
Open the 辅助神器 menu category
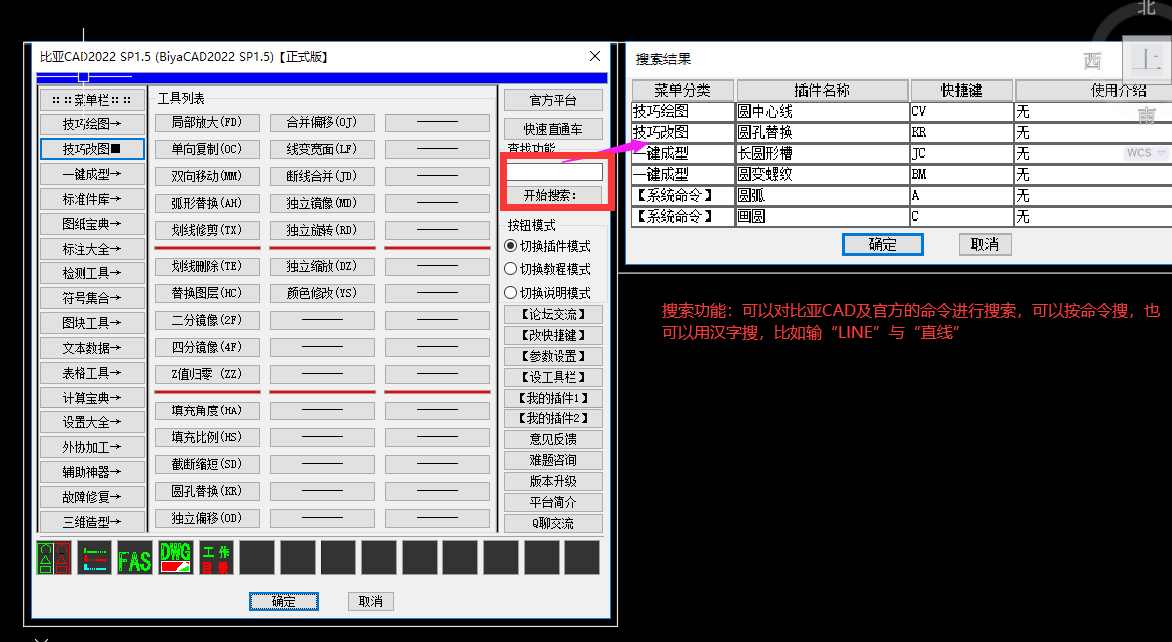pos(91,472)
